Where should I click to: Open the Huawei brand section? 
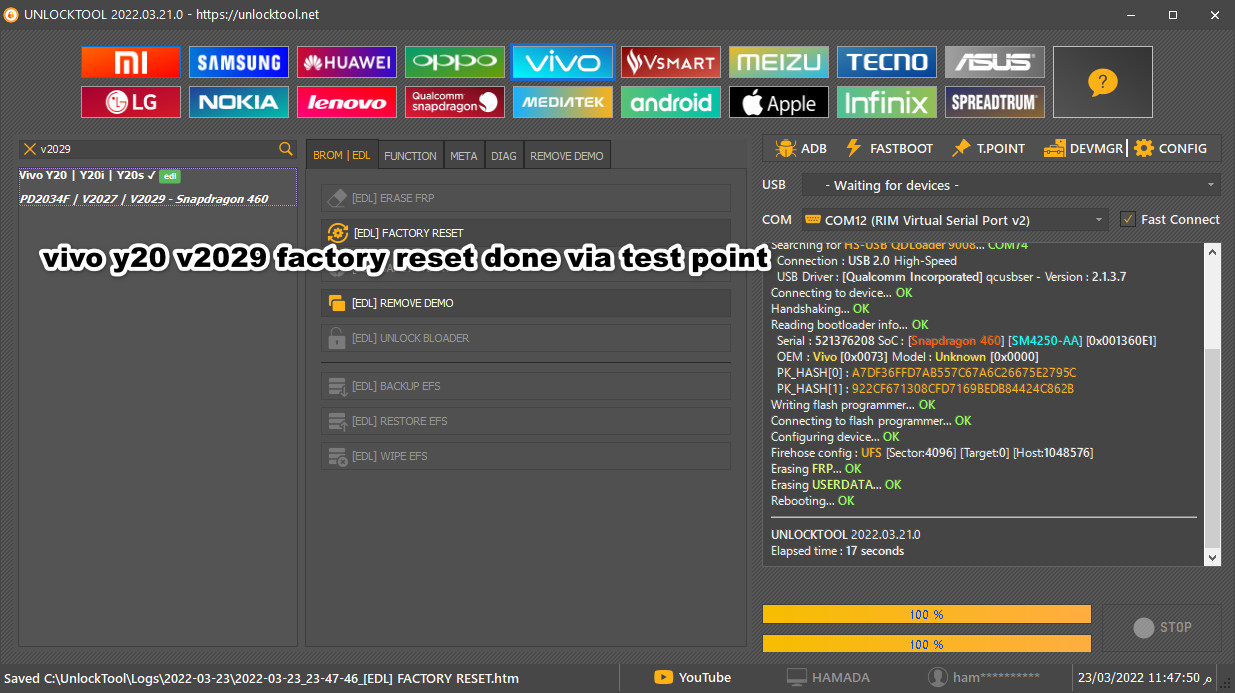click(347, 62)
